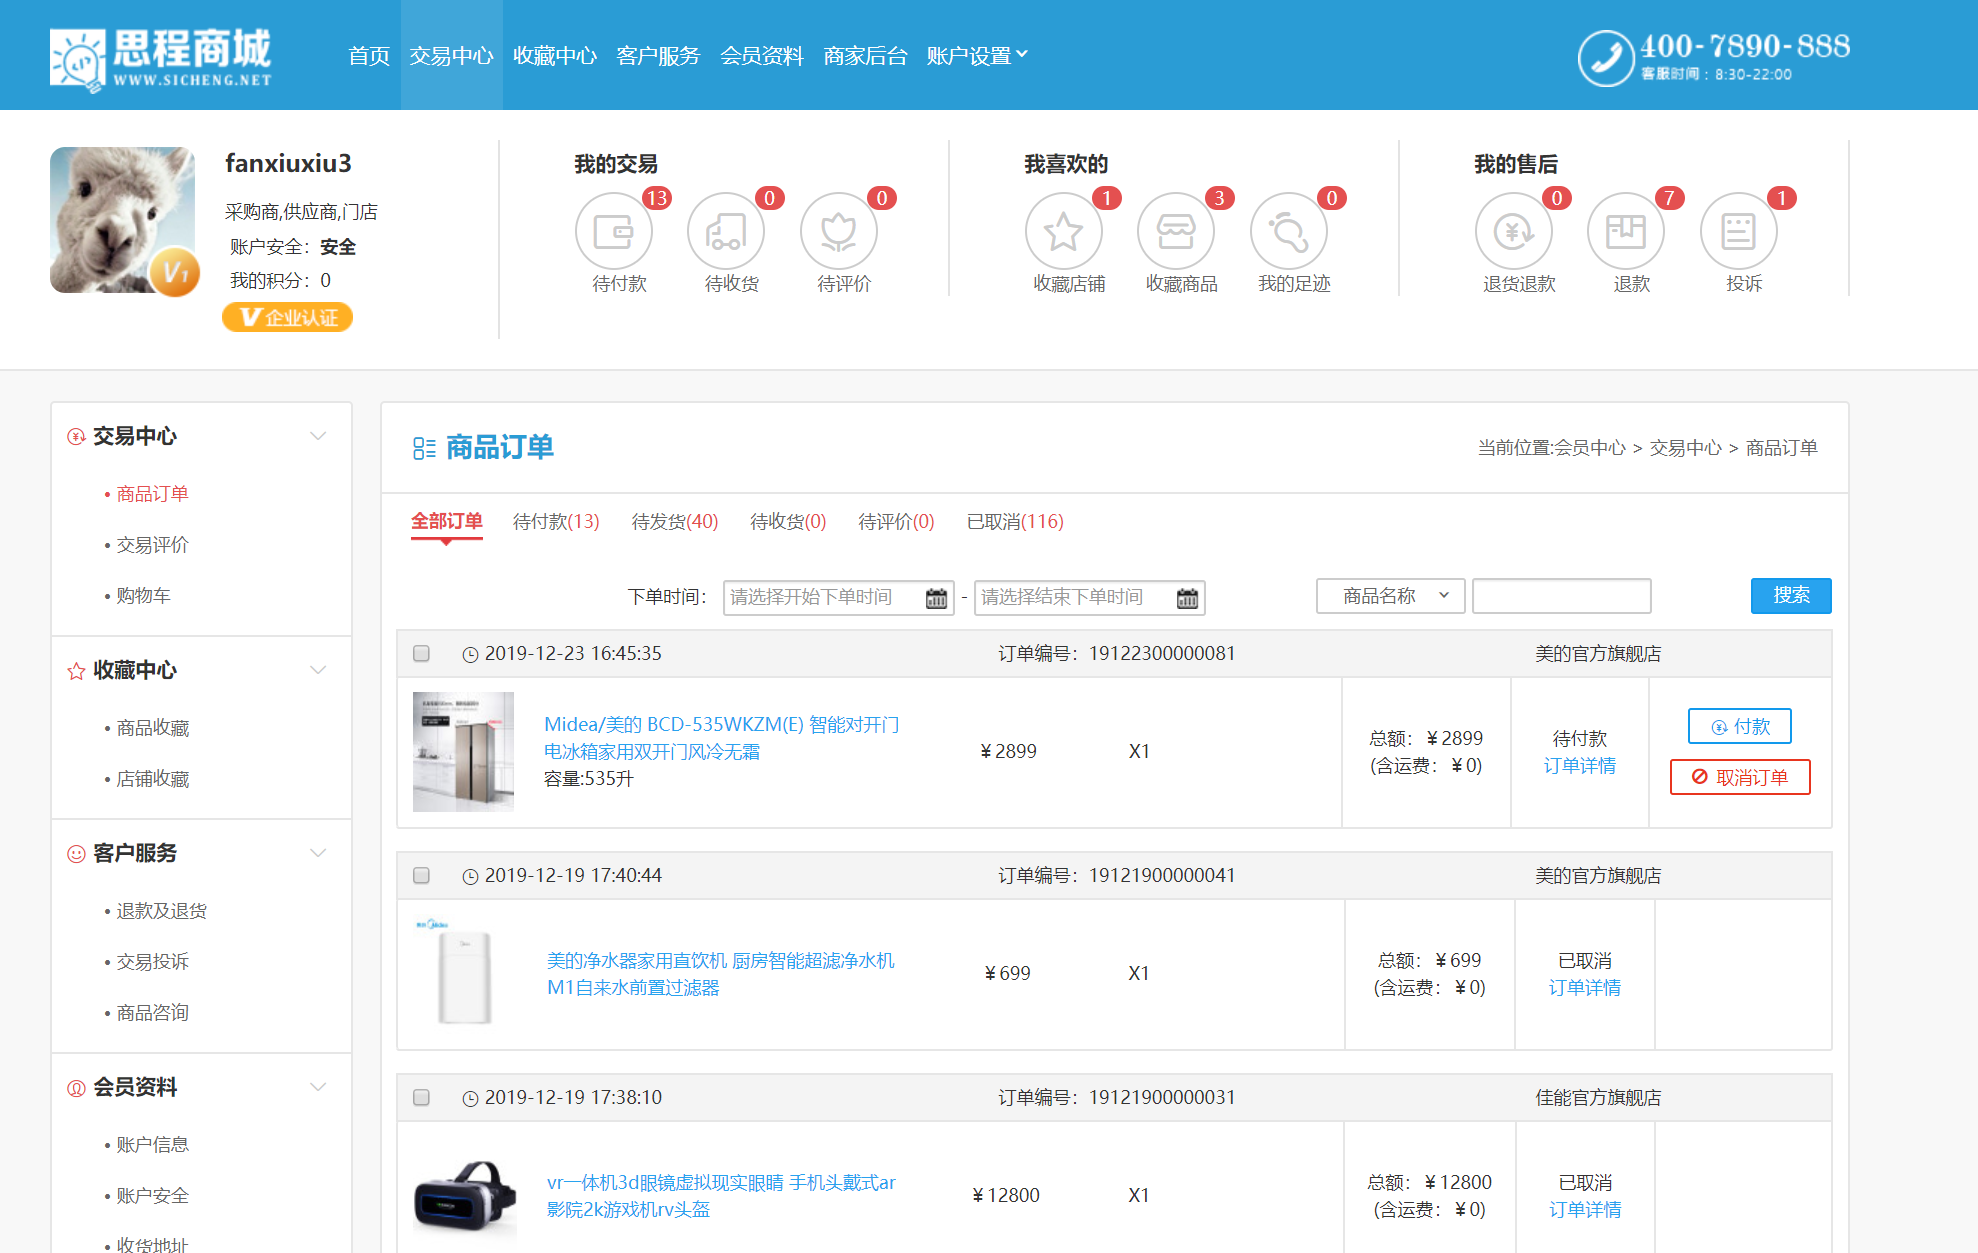Open the 商品名称 search type dropdown
Image resolution: width=1978 pixels, height=1253 pixels.
tap(1390, 596)
